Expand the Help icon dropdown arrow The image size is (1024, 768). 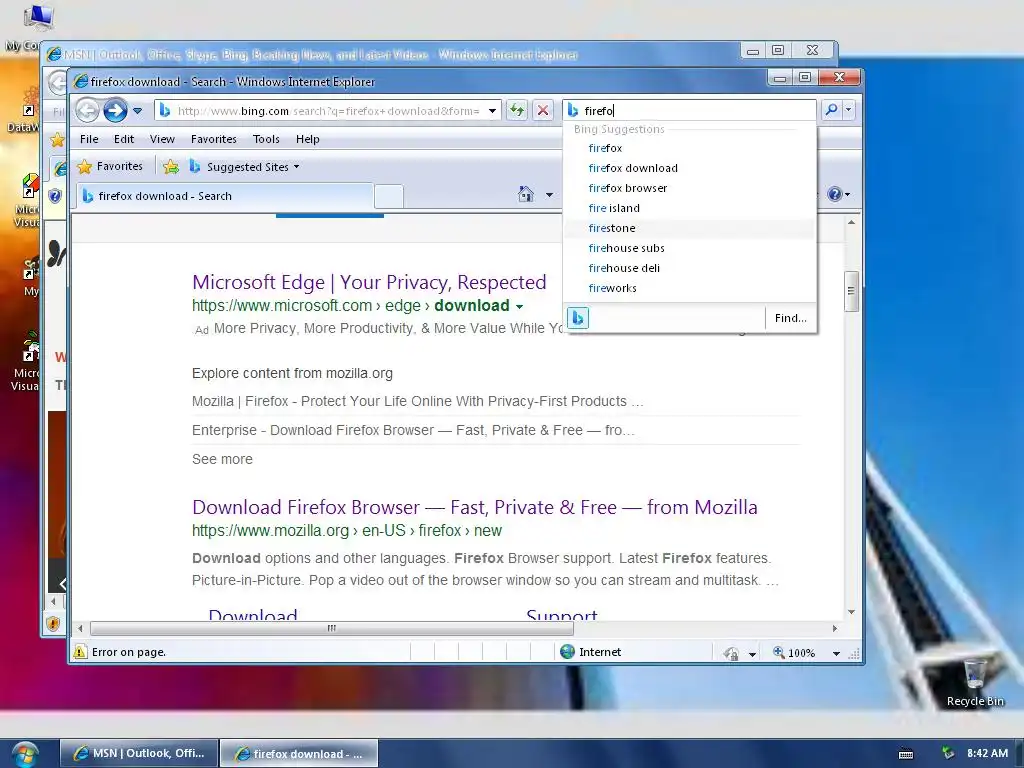(x=848, y=195)
